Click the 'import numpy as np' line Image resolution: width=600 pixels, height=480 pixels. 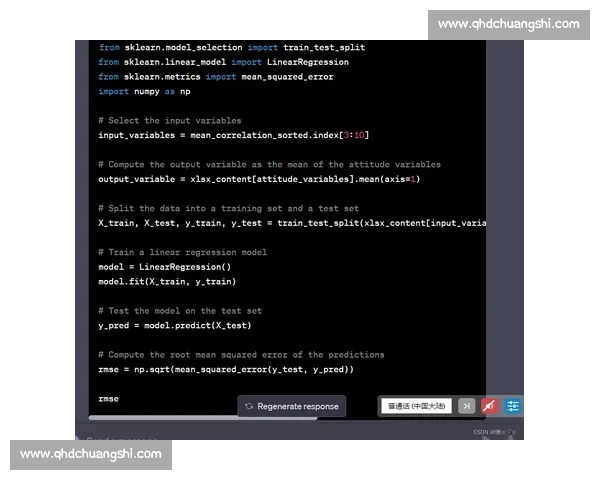[144, 91]
